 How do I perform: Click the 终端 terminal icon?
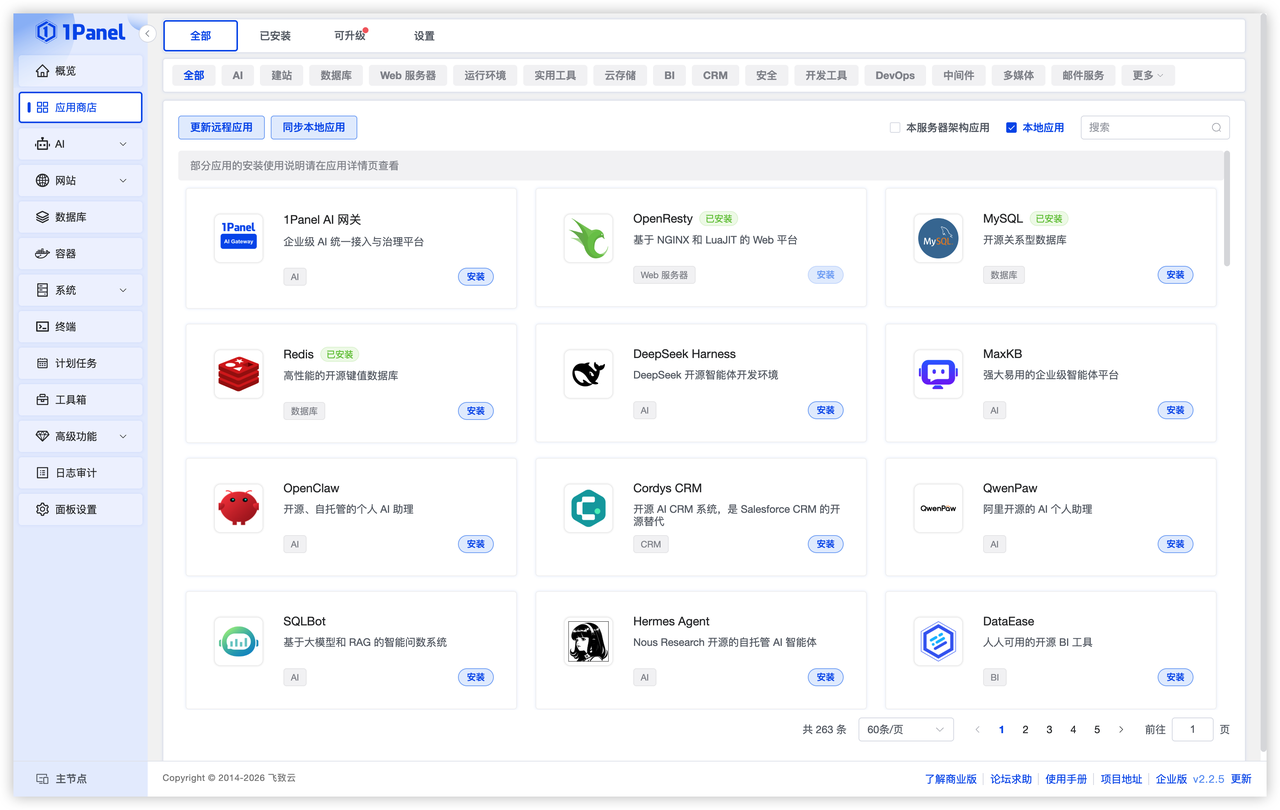pyautogui.click(x=42, y=326)
